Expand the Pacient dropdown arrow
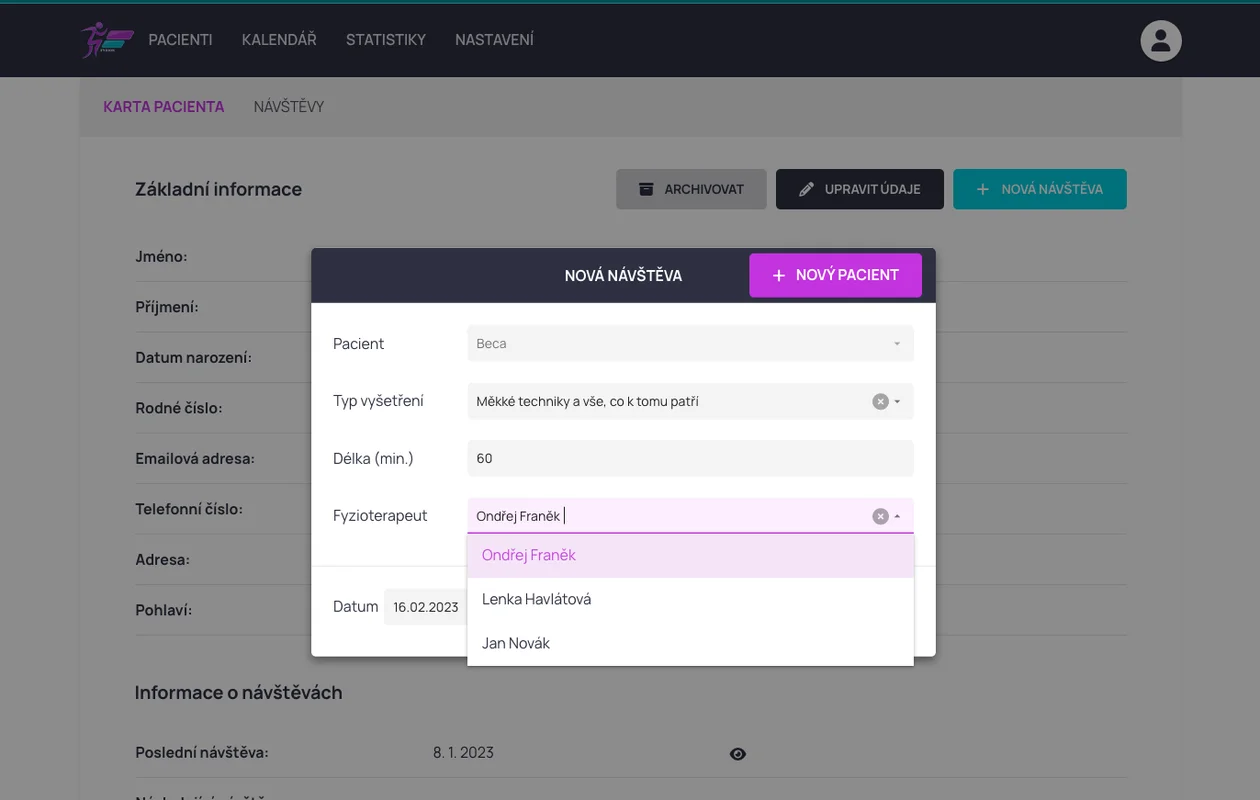This screenshot has width=1260, height=800. click(x=897, y=344)
